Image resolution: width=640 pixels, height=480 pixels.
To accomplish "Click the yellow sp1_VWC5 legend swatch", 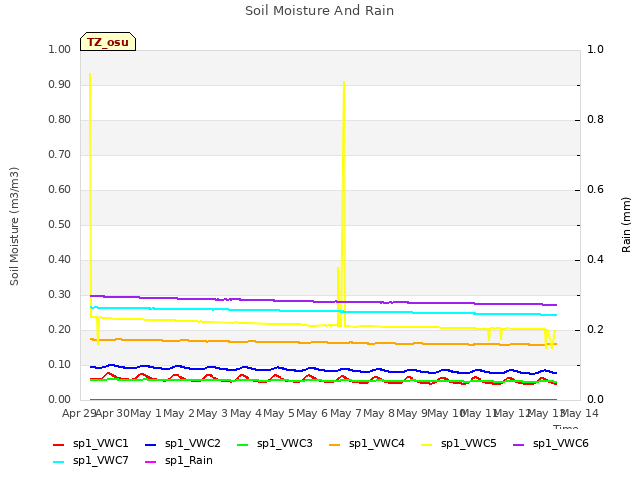I will [427, 444].
